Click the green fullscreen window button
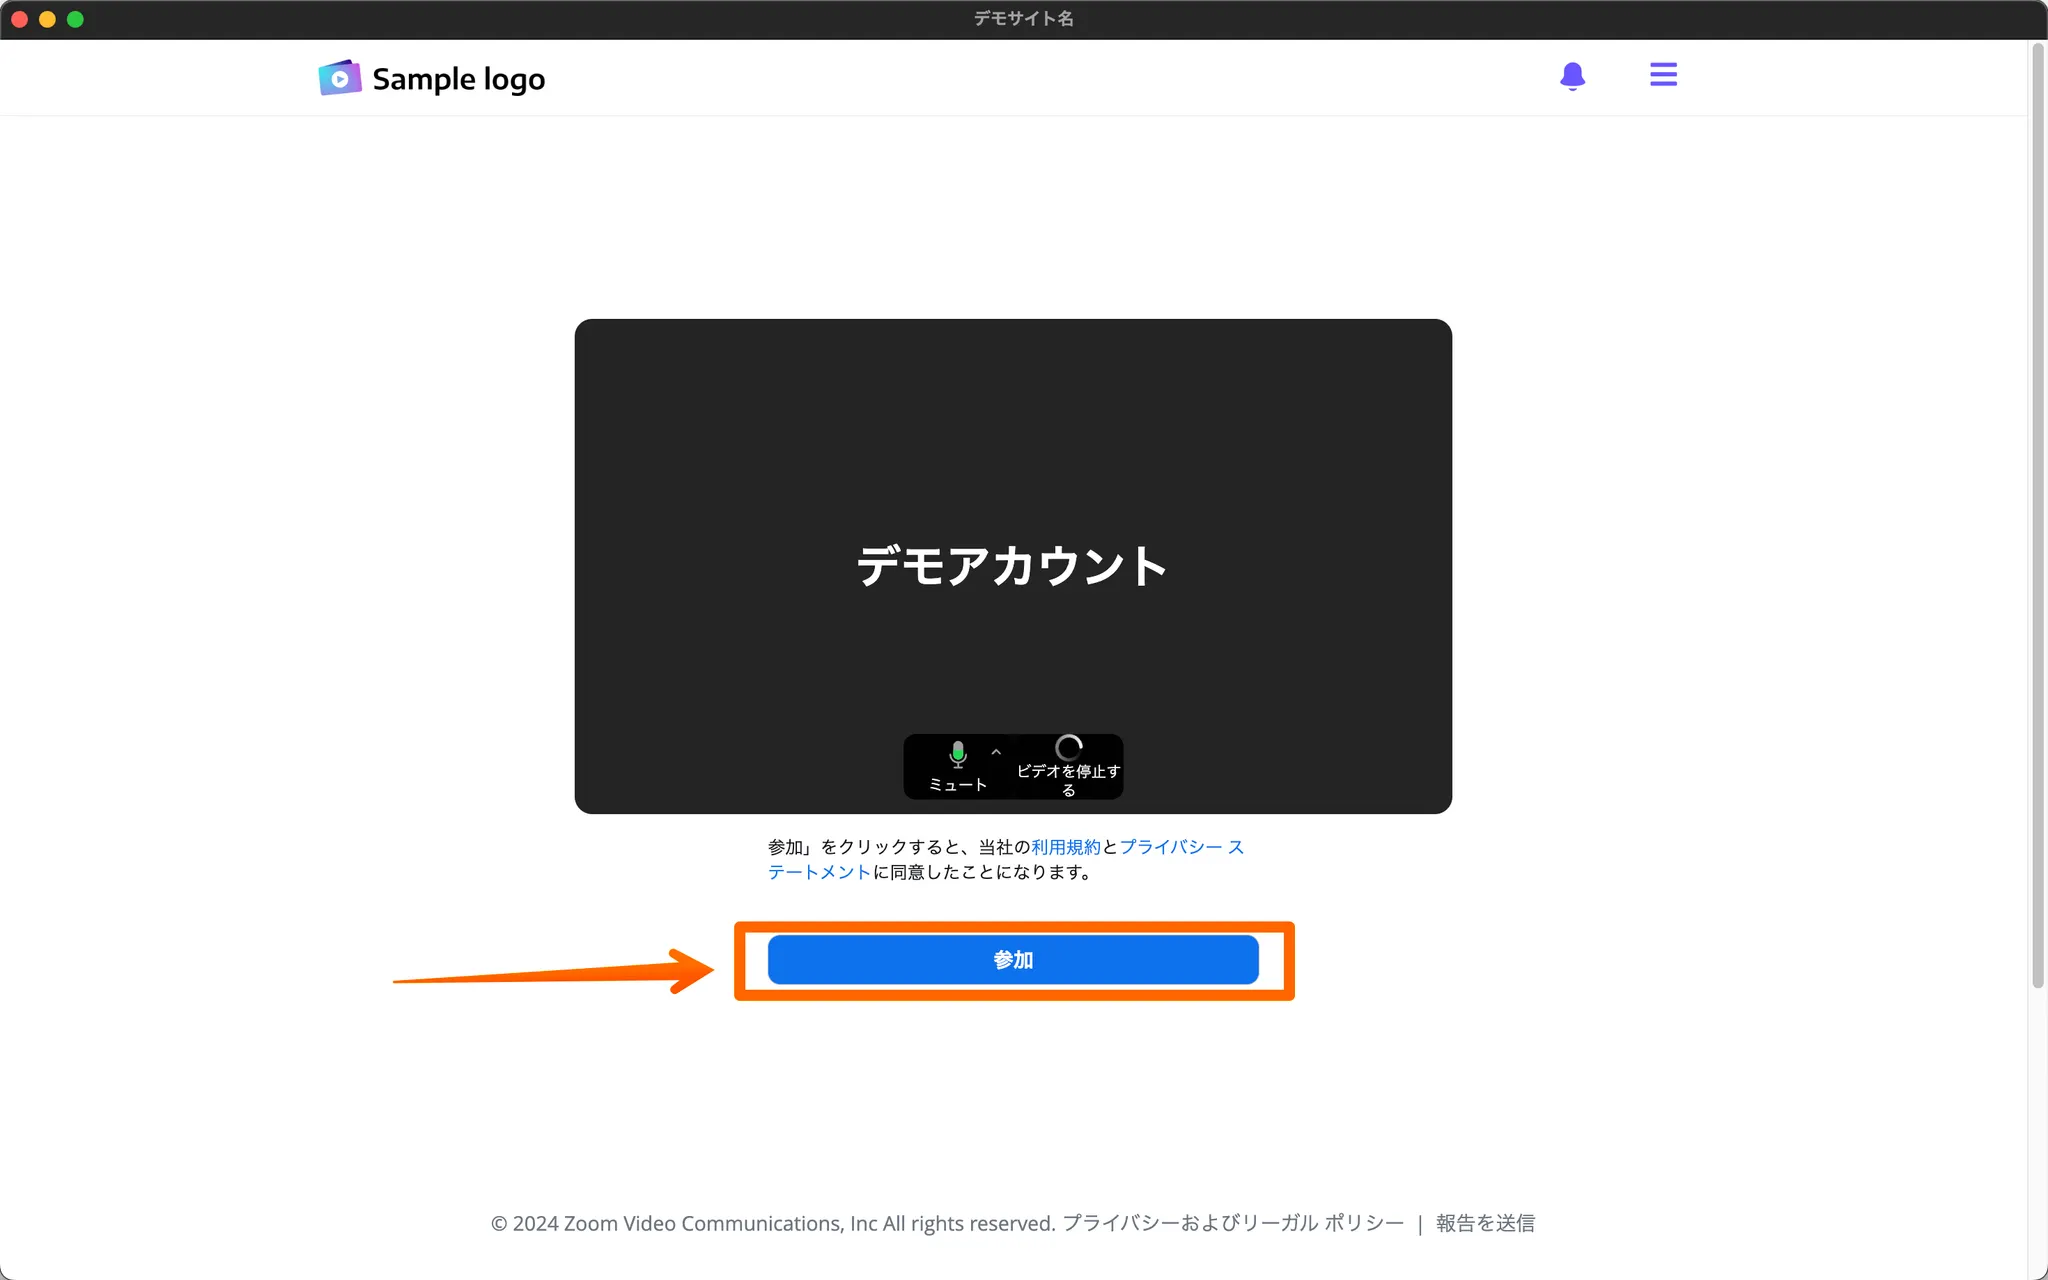The height and width of the screenshot is (1280, 2048). 75,19
